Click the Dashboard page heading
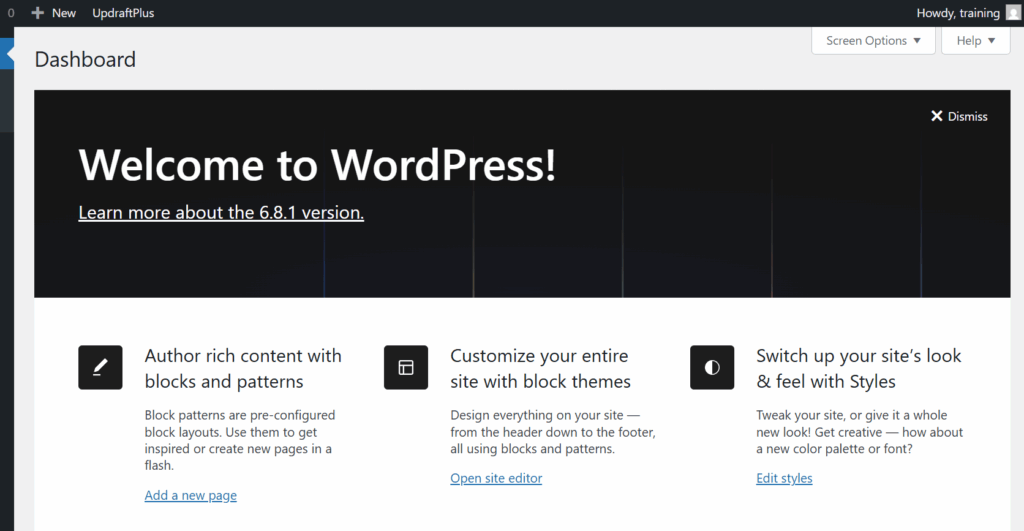This screenshot has height=531, width=1024. coord(86,59)
